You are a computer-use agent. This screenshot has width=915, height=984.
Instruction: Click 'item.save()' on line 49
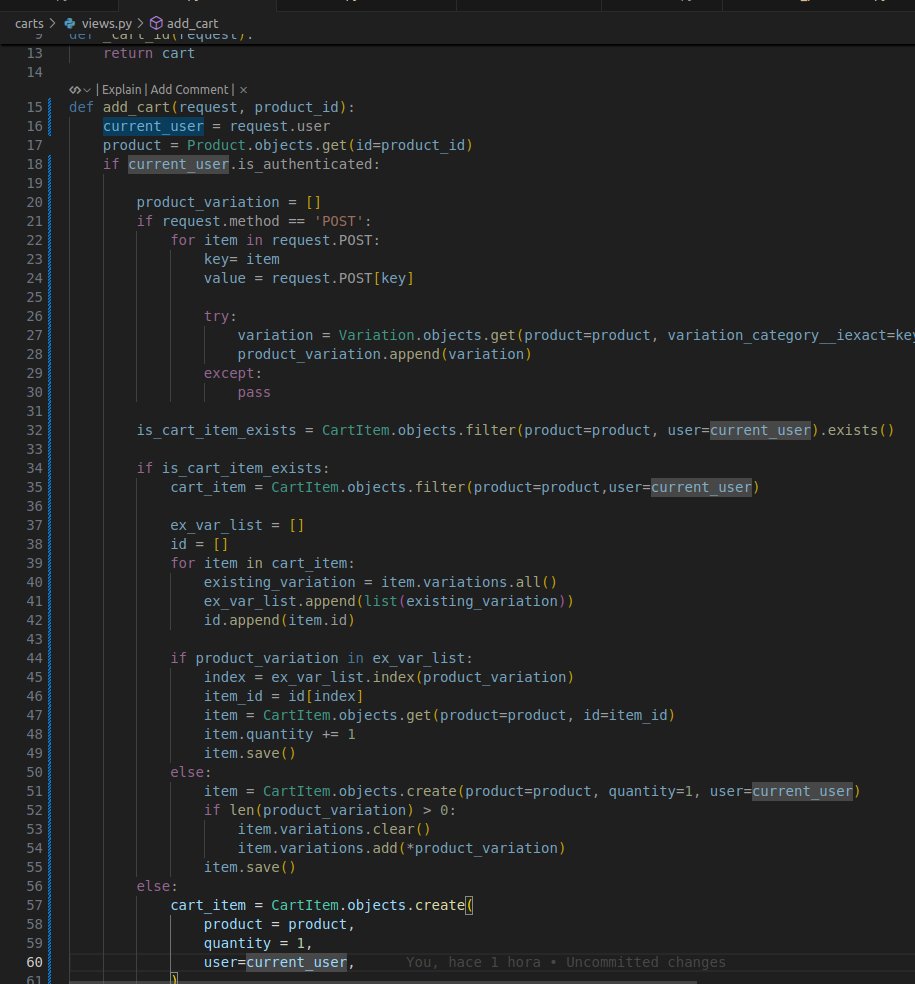250,753
